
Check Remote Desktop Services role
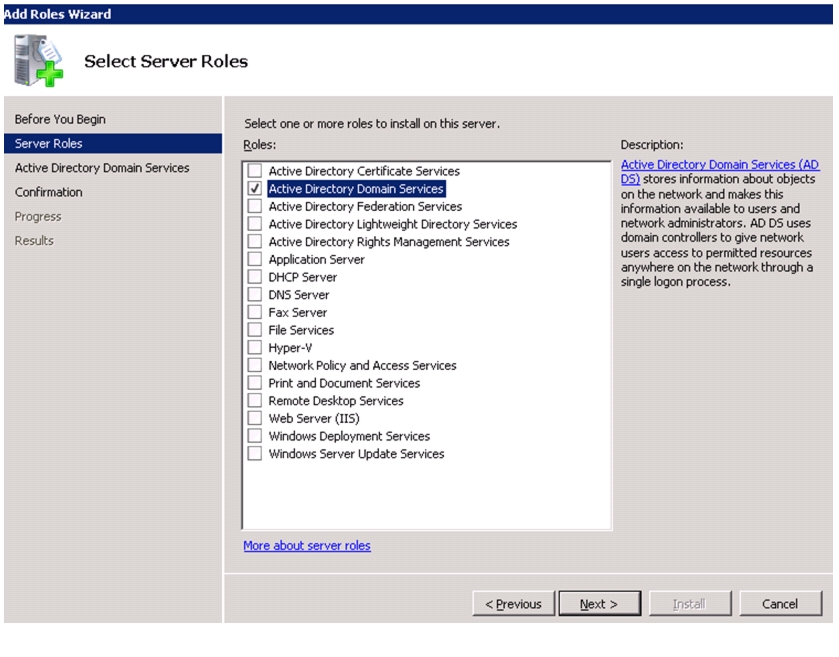(255, 400)
